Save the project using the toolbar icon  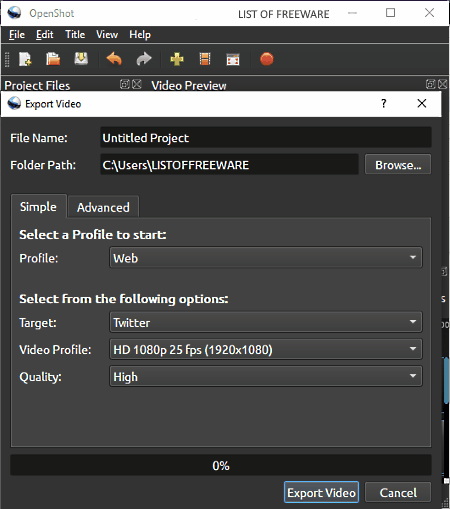click(x=81, y=59)
